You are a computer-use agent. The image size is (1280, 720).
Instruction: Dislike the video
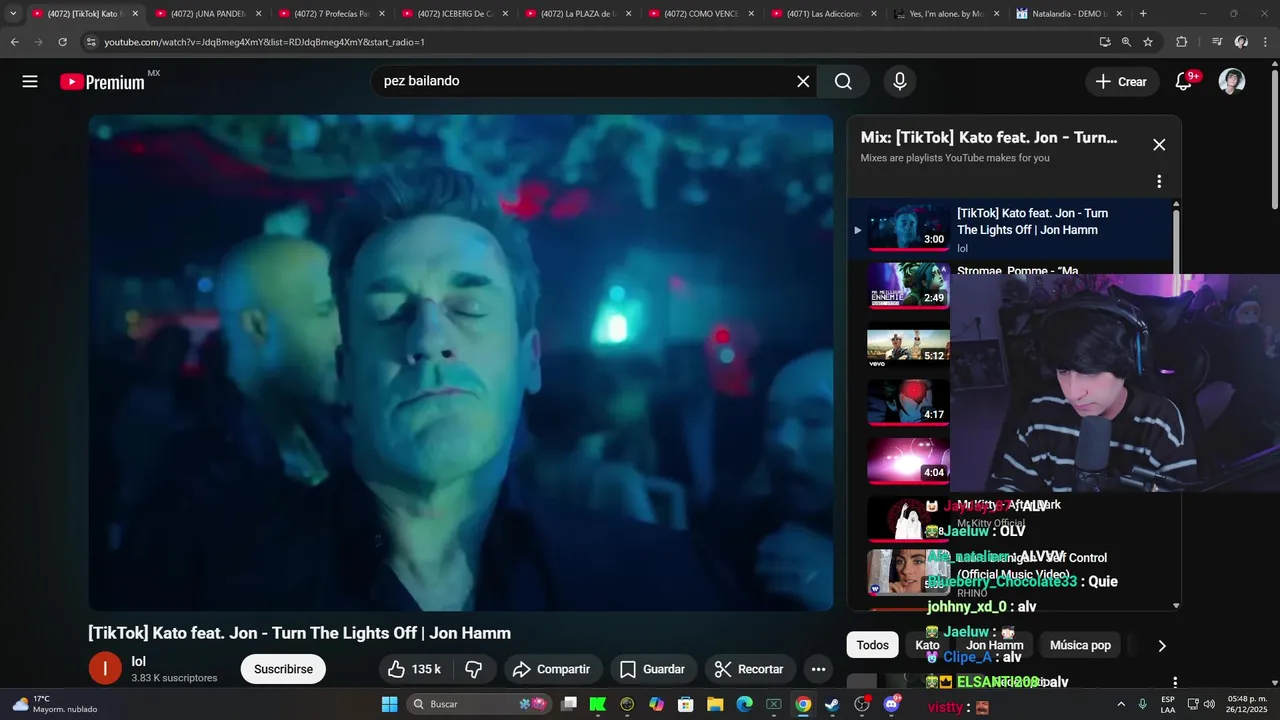[474, 669]
